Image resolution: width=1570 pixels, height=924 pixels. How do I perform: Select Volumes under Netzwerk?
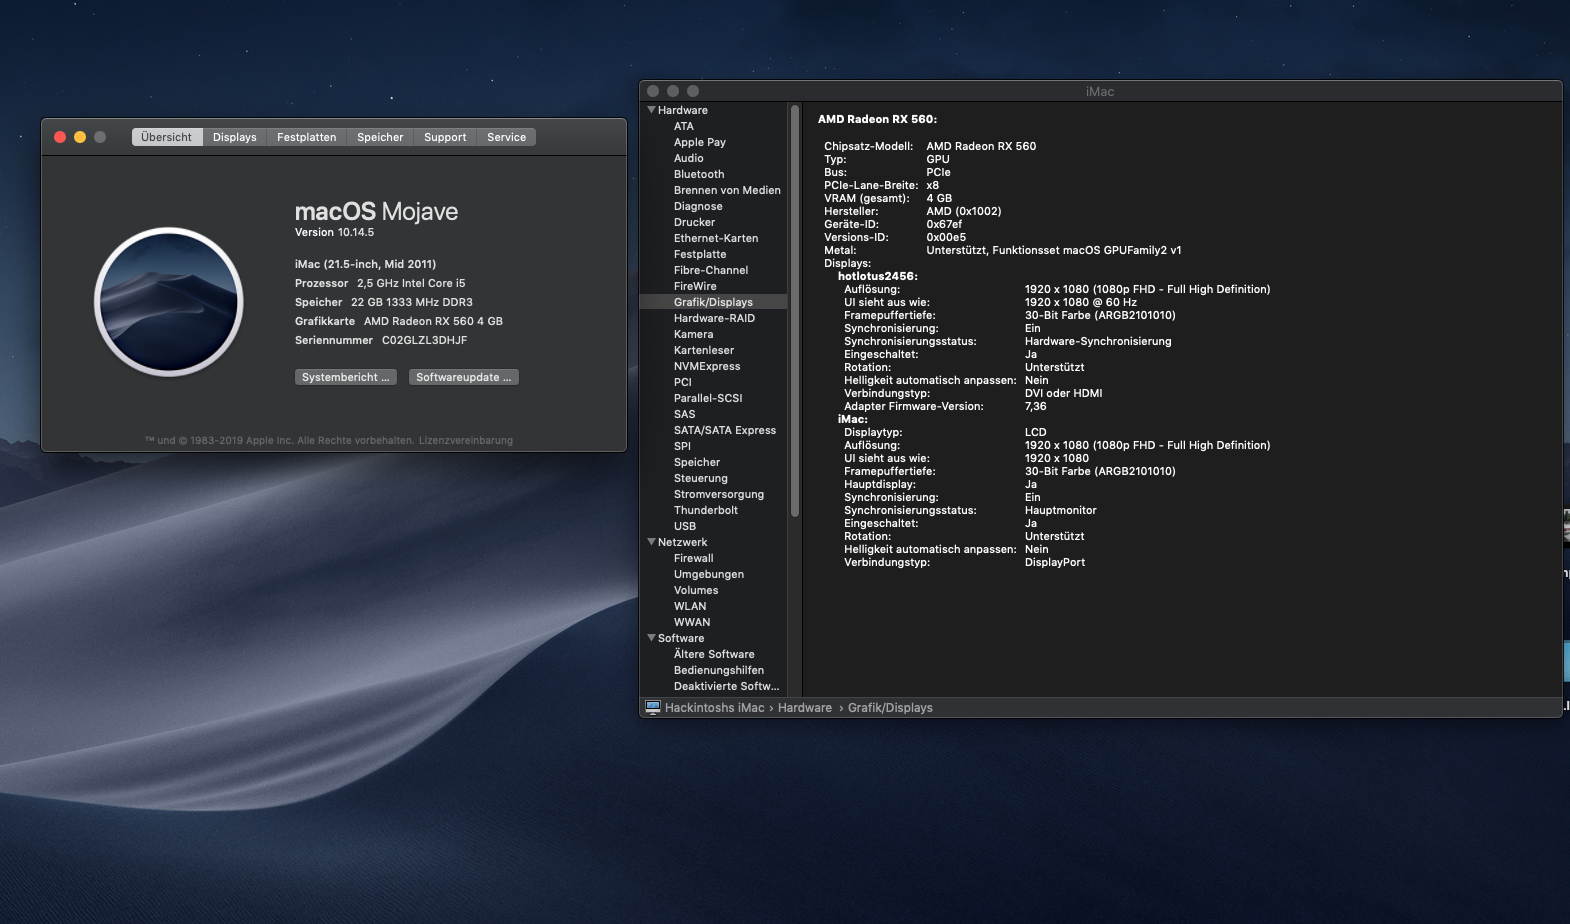coord(696,590)
